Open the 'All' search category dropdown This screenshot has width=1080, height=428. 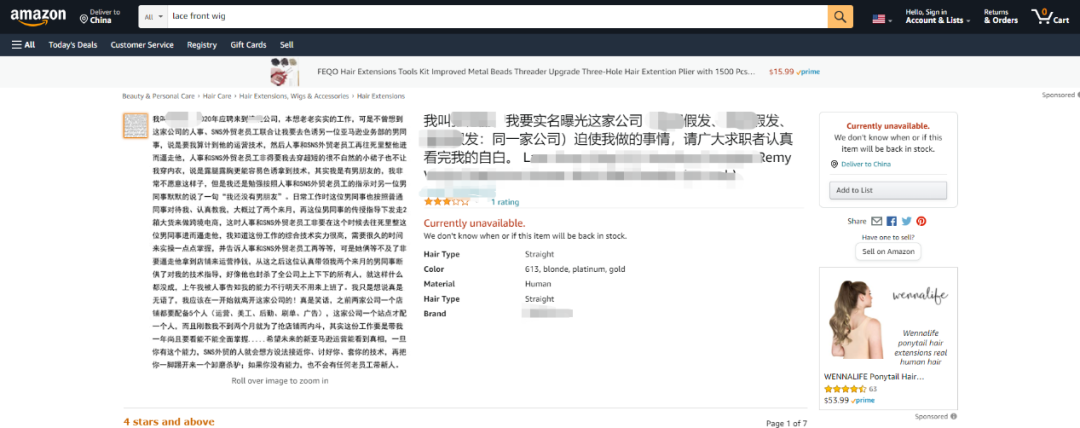[x=151, y=18]
